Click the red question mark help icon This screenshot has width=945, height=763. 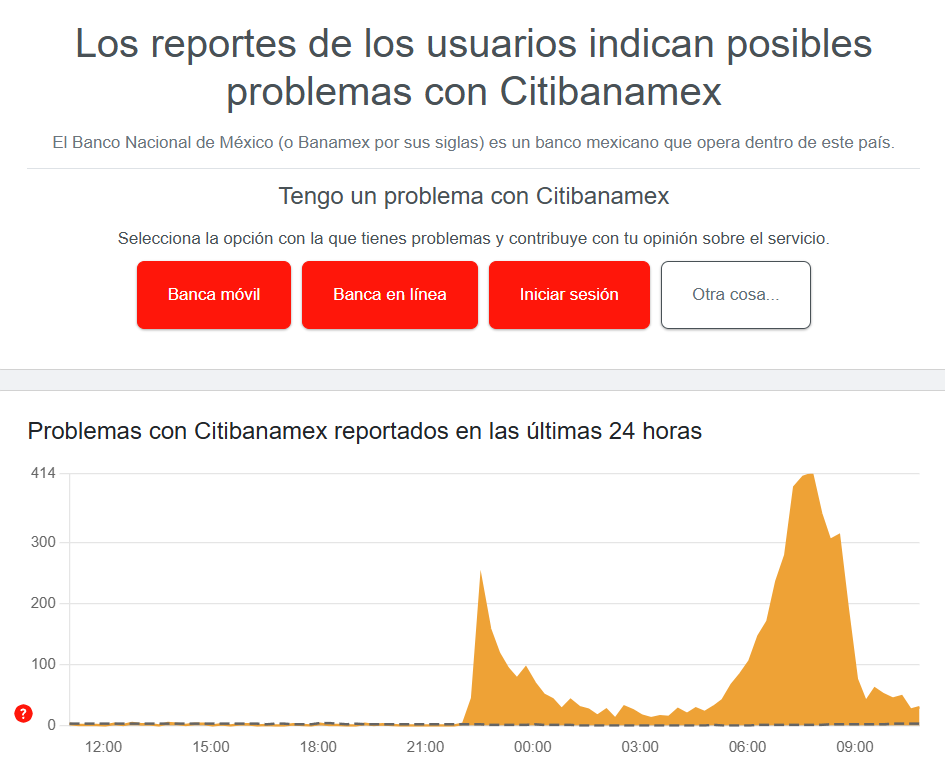(x=23, y=714)
